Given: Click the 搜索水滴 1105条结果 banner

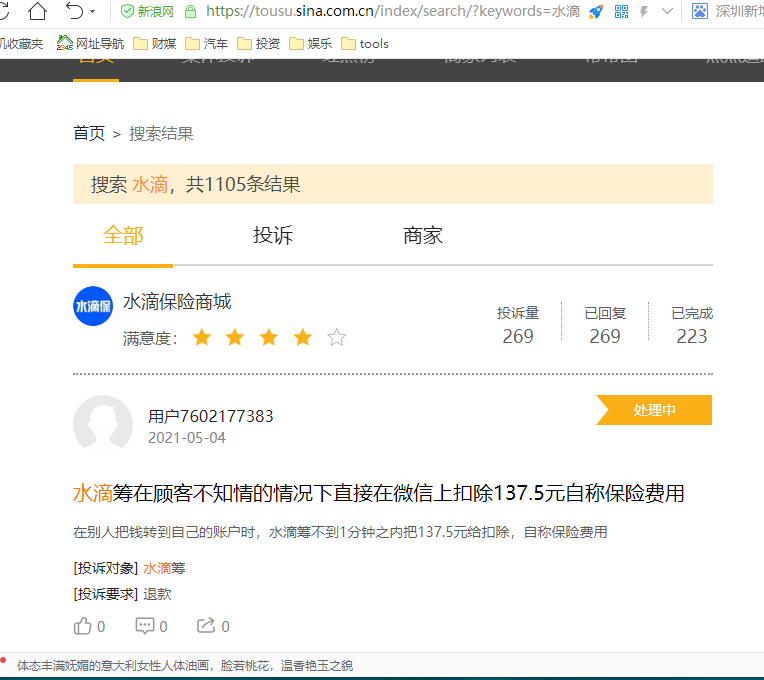Looking at the screenshot, I should pos(393,184).
